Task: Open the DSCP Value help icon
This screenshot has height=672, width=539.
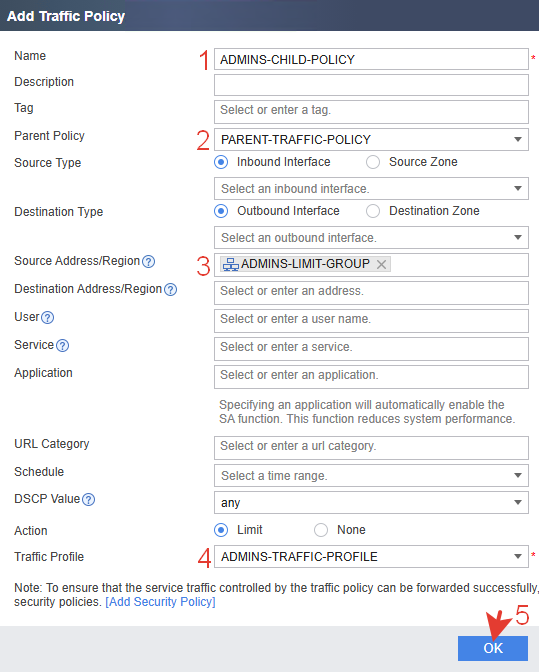Action: point(89,500)
